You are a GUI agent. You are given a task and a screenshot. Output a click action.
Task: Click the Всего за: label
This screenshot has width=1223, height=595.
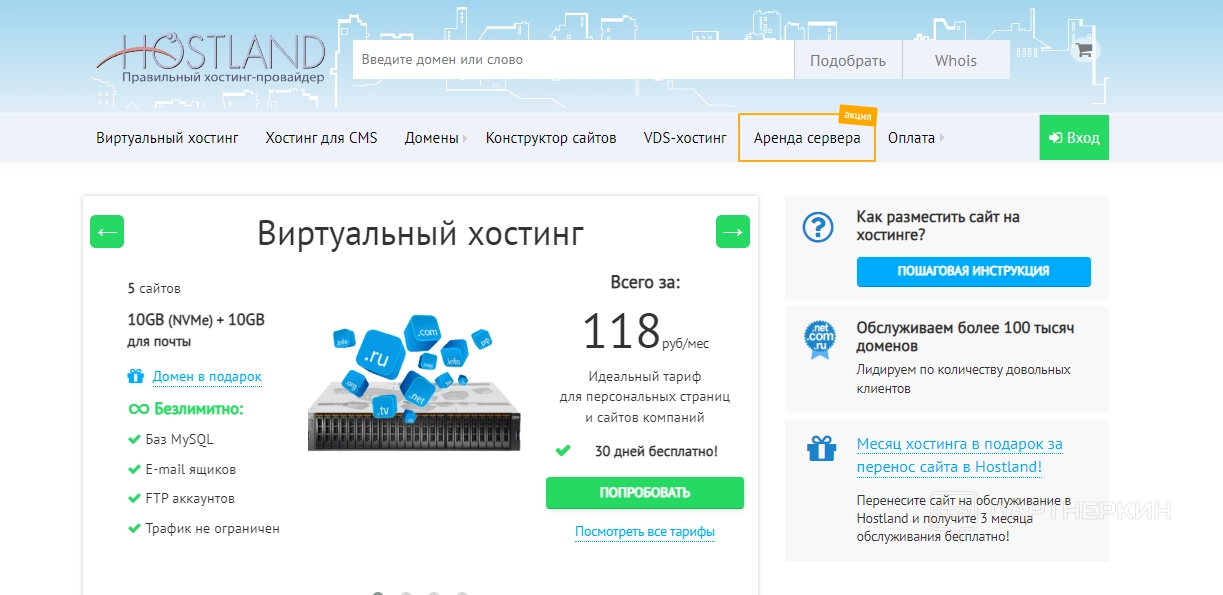tap(645, 283)
